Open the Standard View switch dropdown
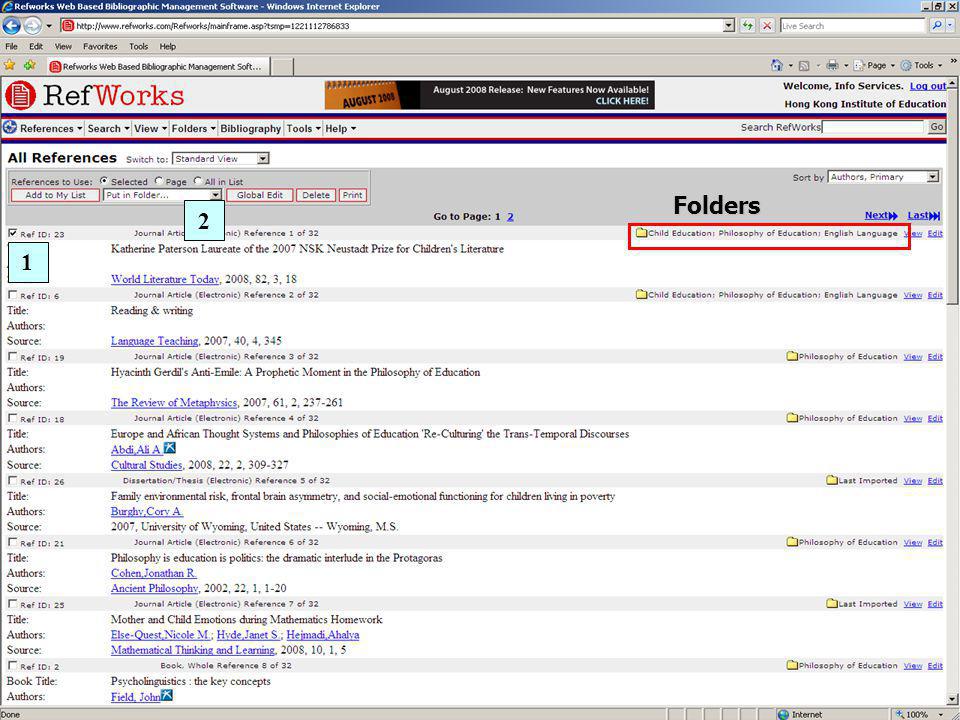 click(x=220, y=159)
